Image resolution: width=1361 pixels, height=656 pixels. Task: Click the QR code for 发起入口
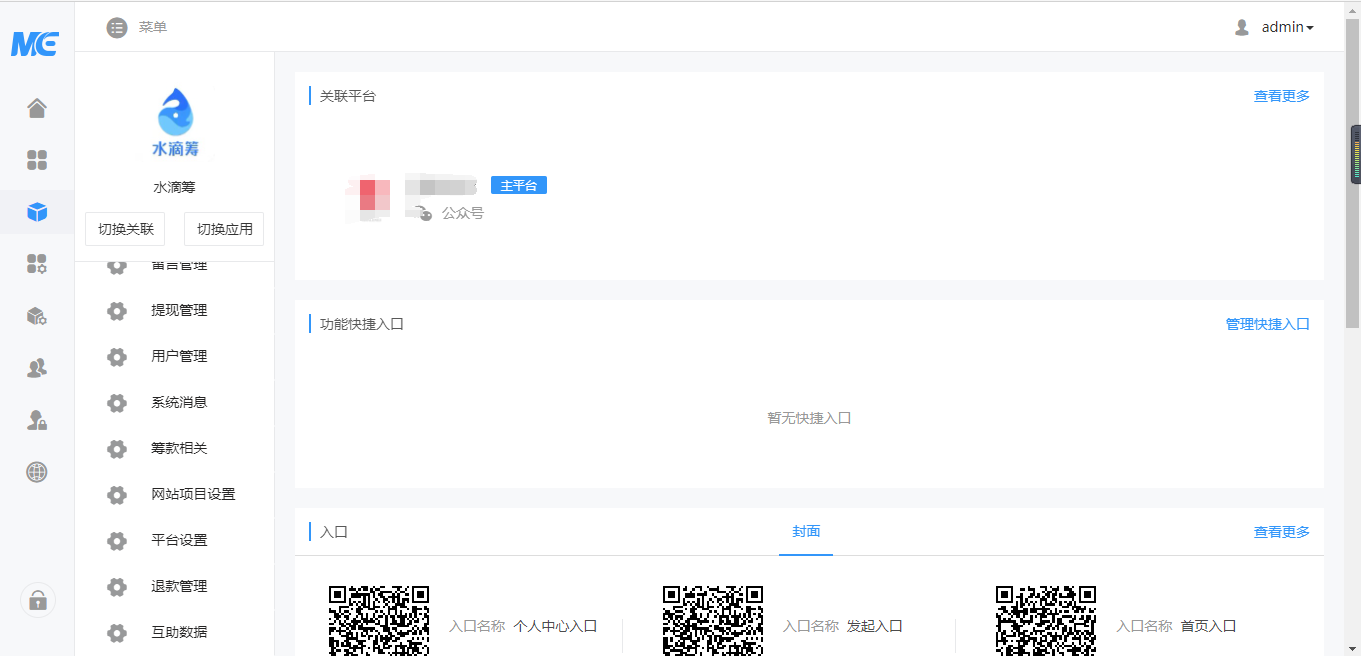tap(713, 620)
